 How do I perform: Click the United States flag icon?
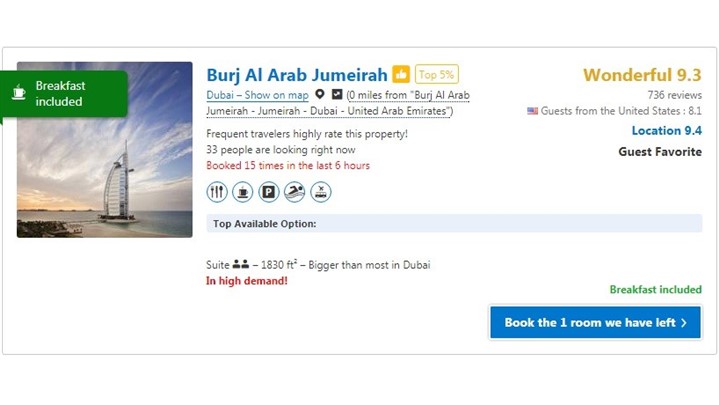coord(533,111)
